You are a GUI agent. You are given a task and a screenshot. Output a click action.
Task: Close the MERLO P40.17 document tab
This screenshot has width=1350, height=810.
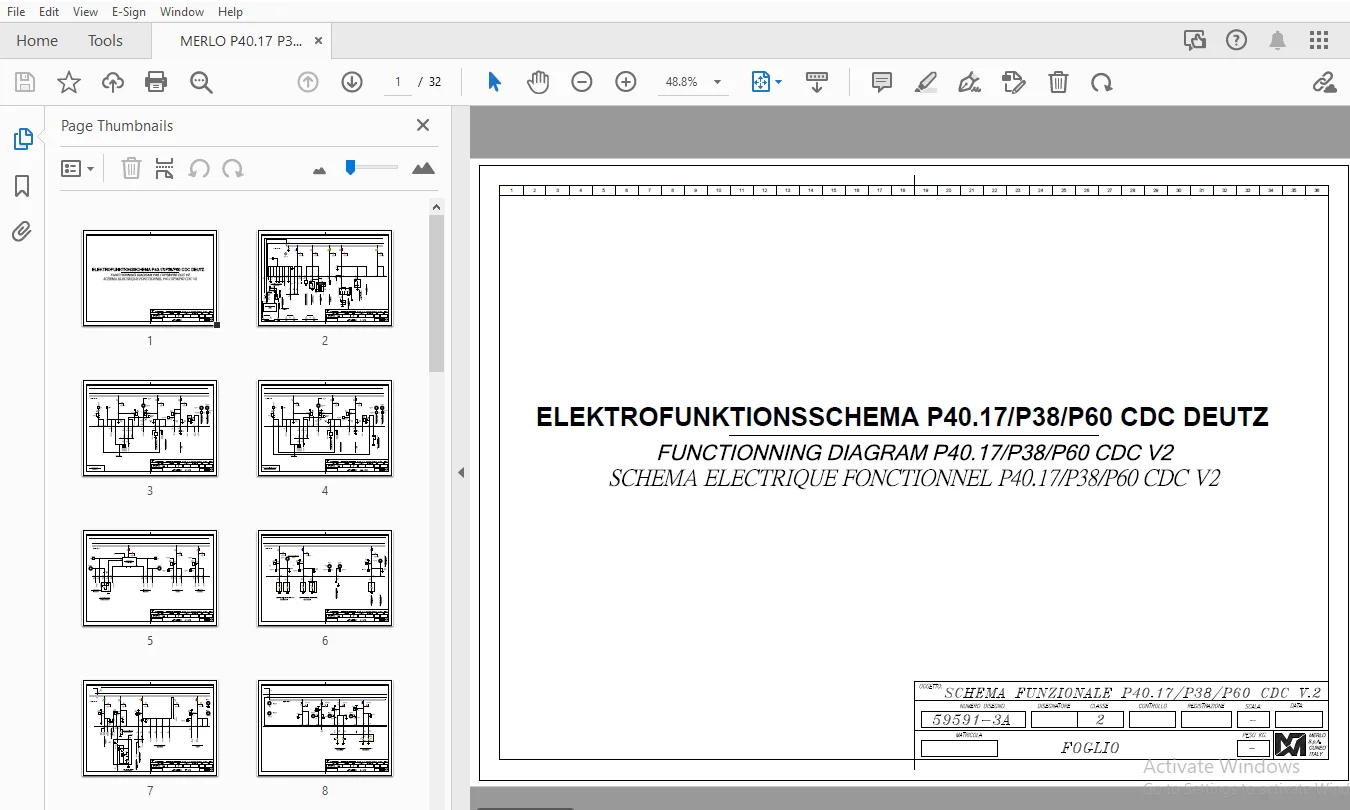coord(319,41)
